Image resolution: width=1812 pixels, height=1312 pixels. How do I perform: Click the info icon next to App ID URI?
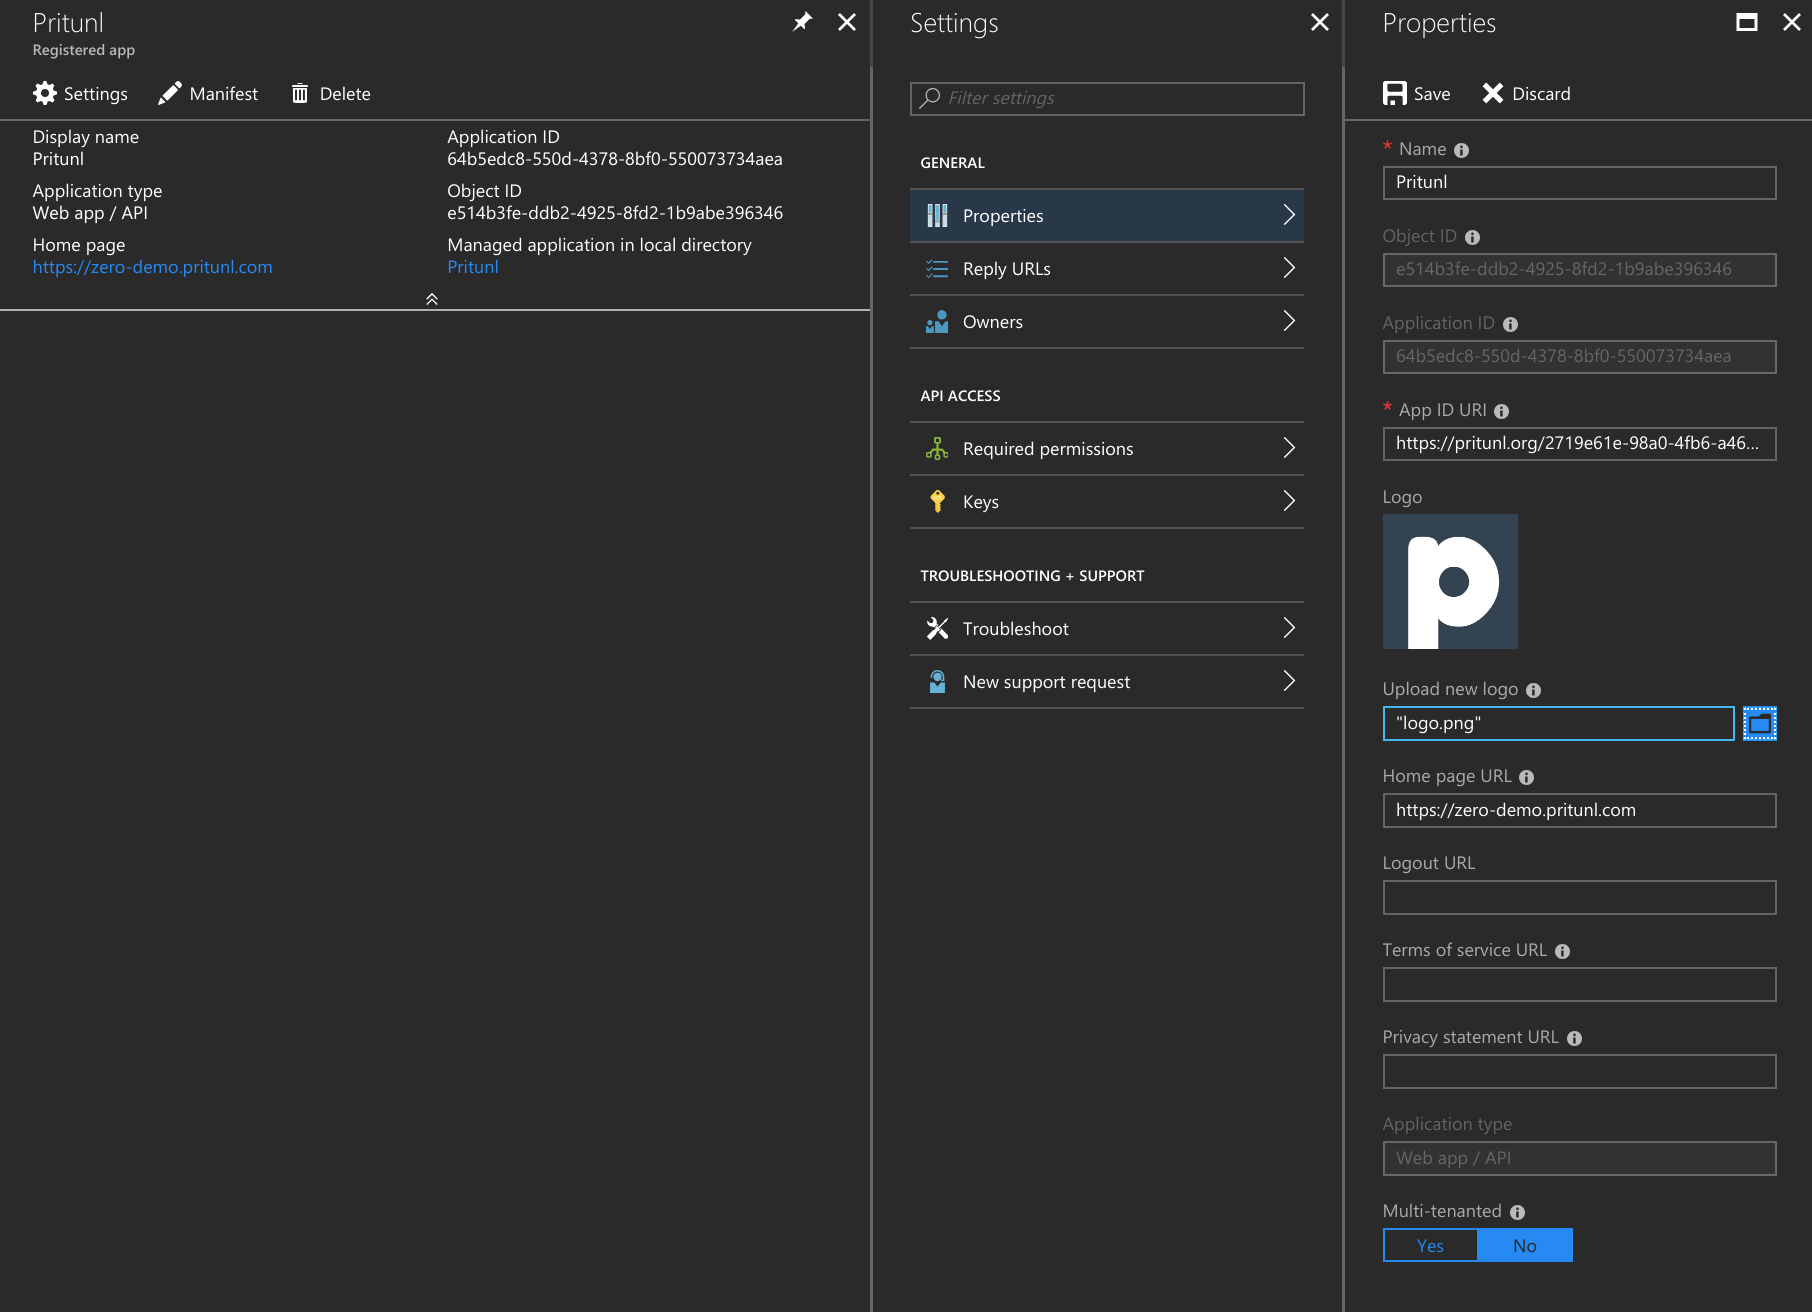[x=1501, y=411]
